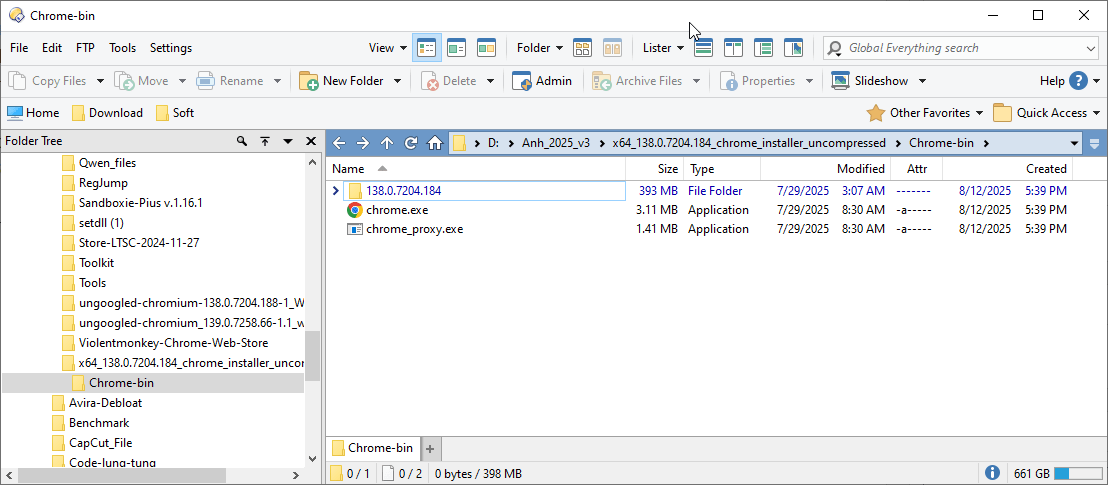Enable Admin mode button
The image size is (1108, 485).
pyautogui.click(x=542, y=81)
